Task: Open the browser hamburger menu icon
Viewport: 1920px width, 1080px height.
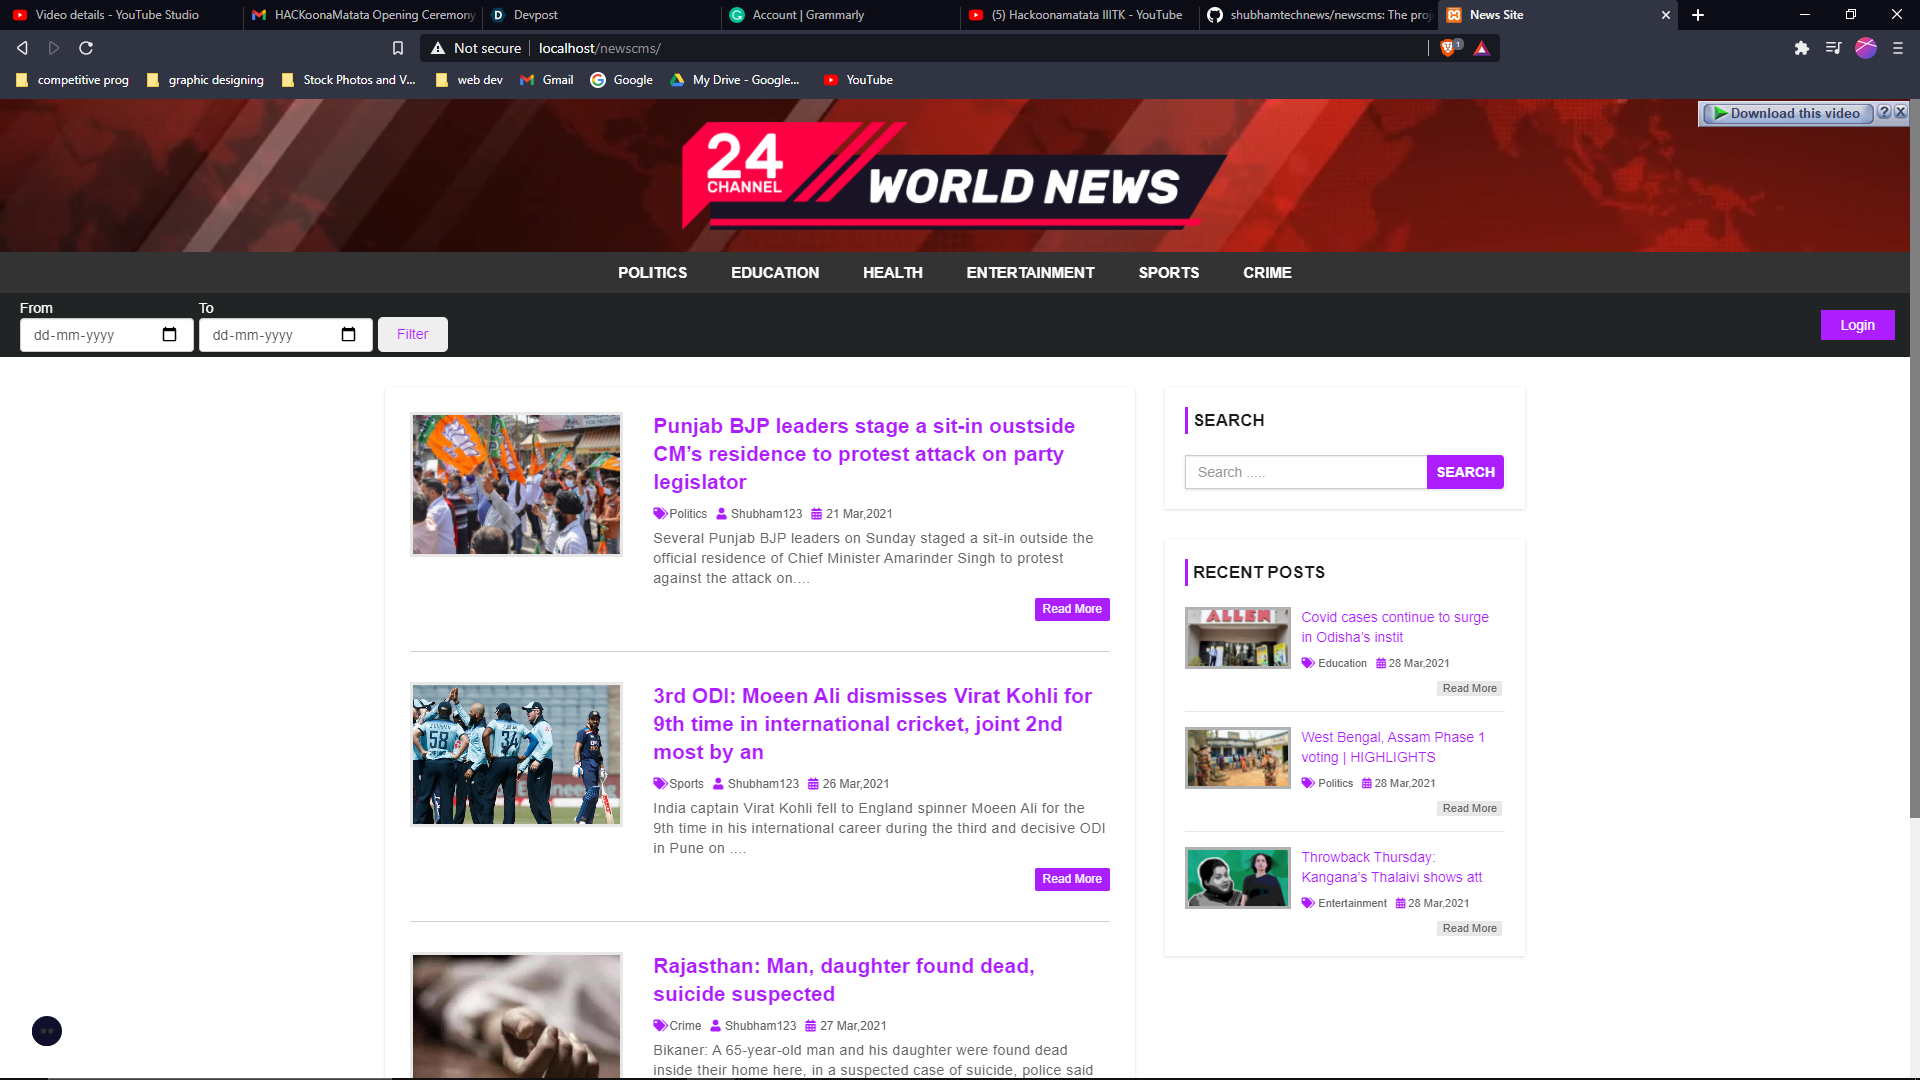Action: click(x=1897, y=48)
